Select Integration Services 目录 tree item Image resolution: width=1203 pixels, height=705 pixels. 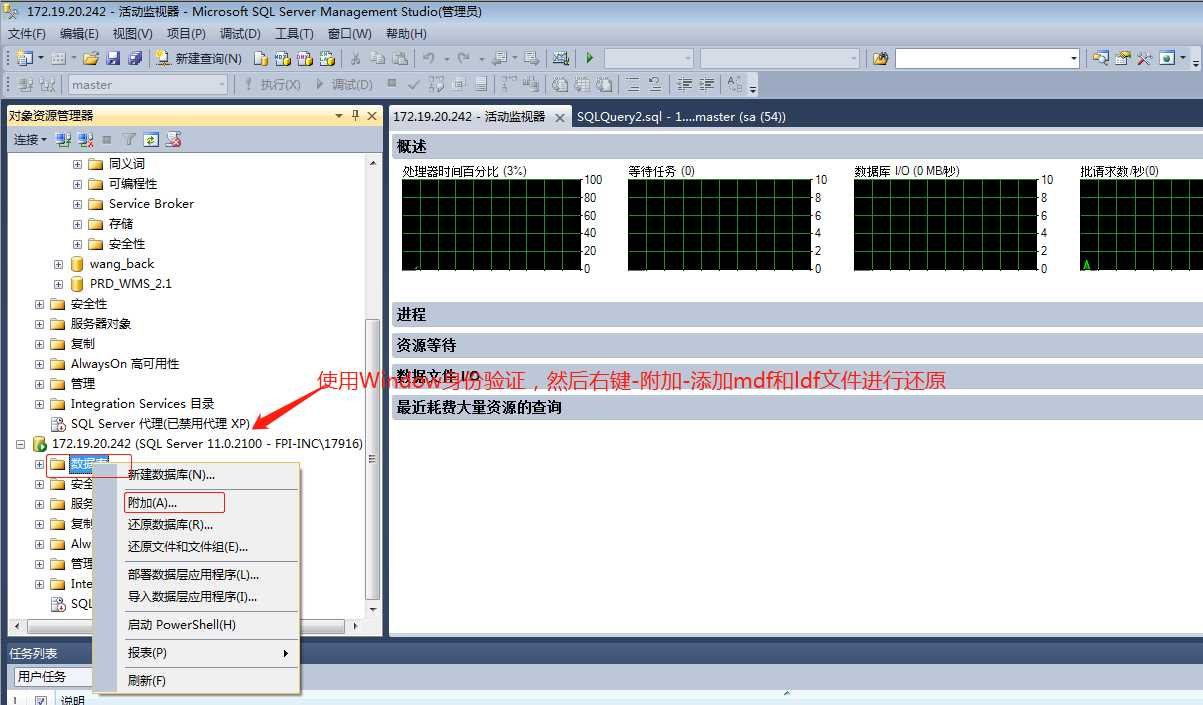pyautogui.click(x=142, y=404)
